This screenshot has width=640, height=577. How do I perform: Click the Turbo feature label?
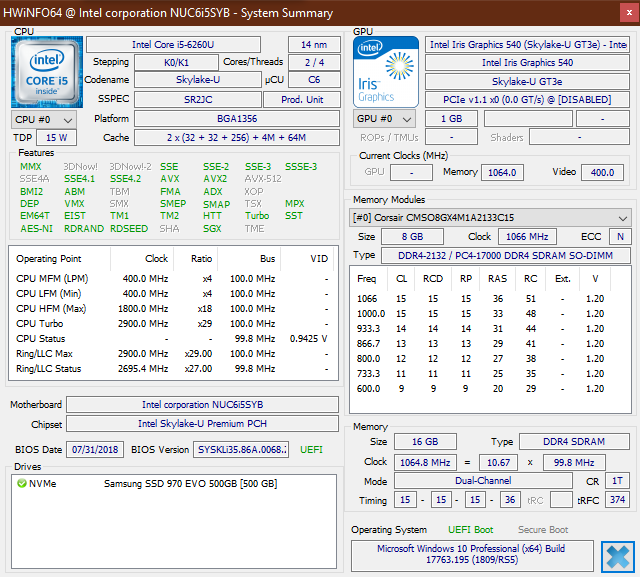pos(257,215)
